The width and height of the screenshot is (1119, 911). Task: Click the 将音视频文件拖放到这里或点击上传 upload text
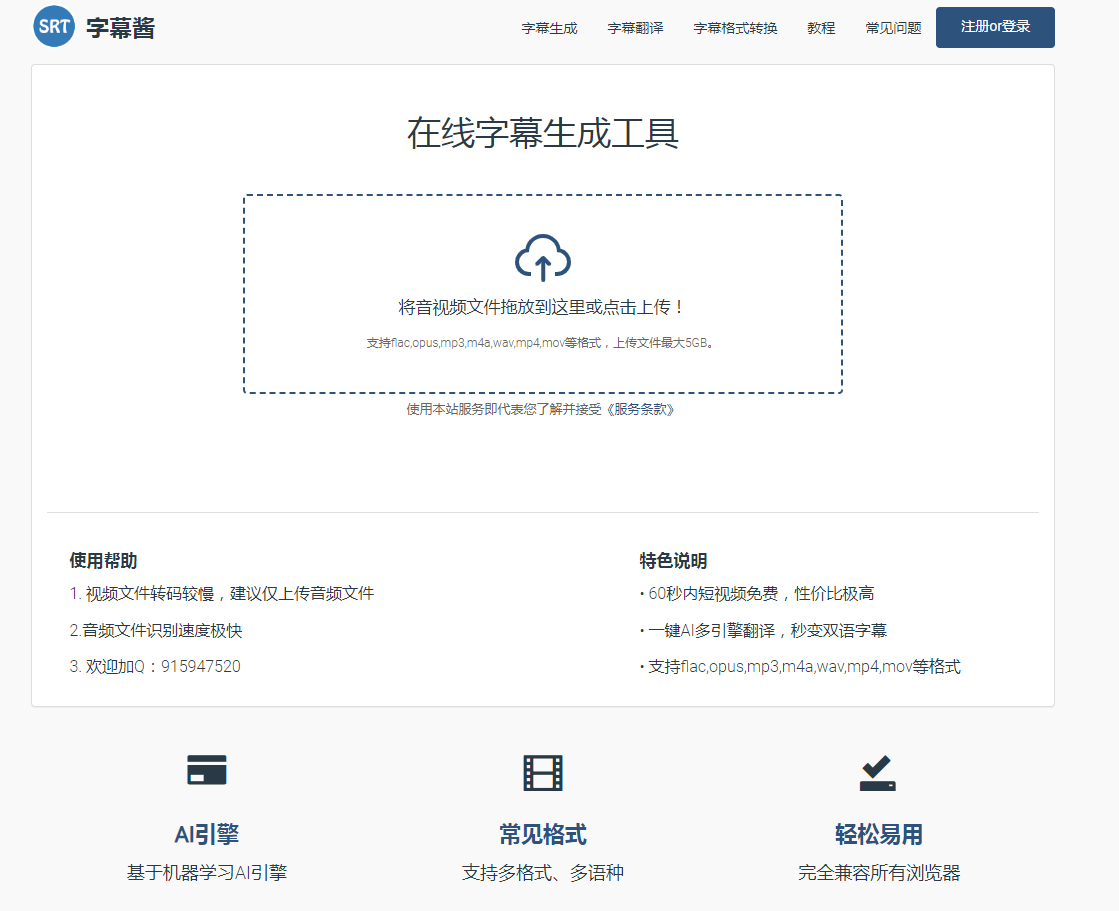point(542,307)
